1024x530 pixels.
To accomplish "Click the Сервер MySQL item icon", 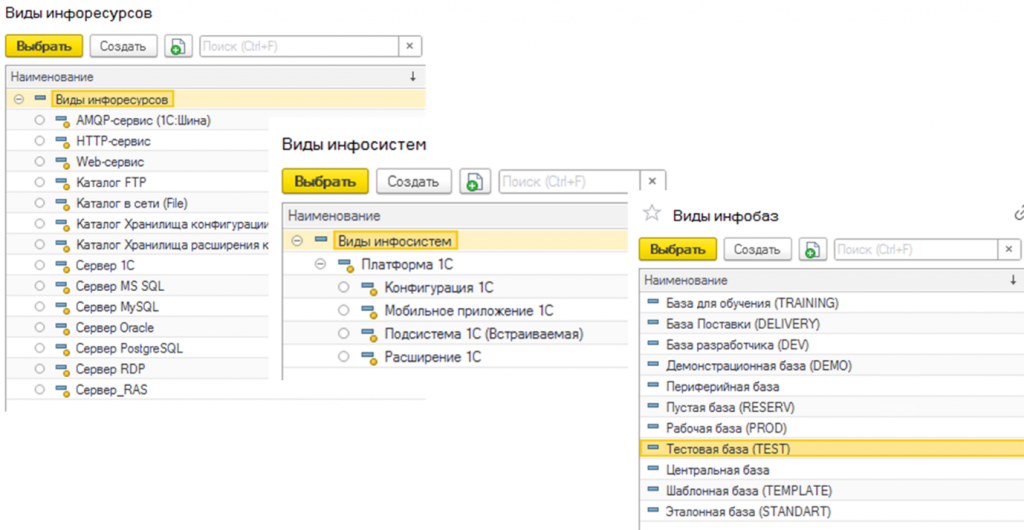I will (62, 308).
